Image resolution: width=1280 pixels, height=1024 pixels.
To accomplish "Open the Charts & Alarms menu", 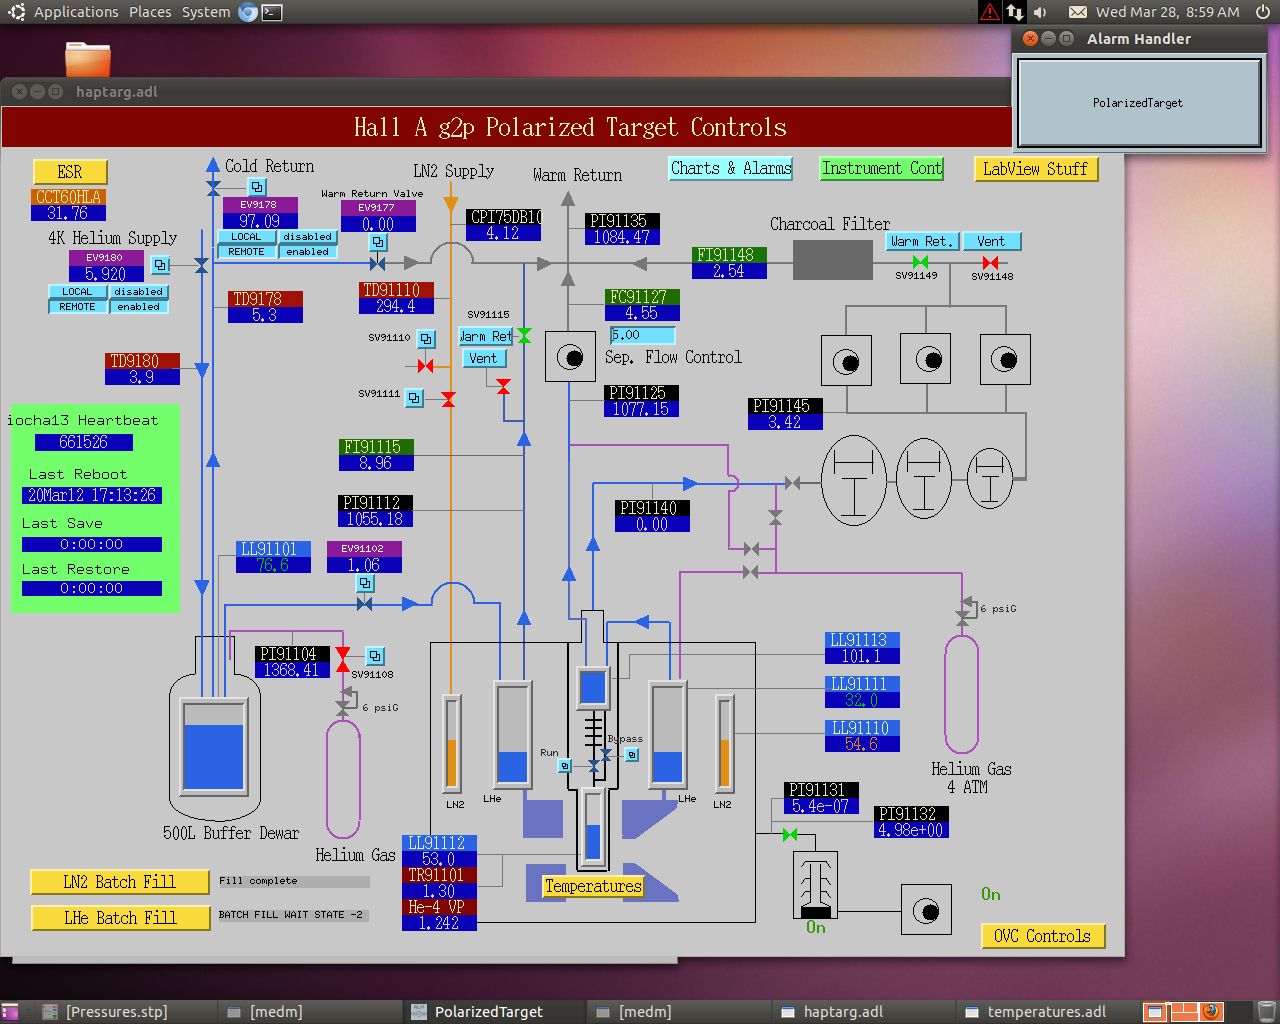I will coord(731,168).
